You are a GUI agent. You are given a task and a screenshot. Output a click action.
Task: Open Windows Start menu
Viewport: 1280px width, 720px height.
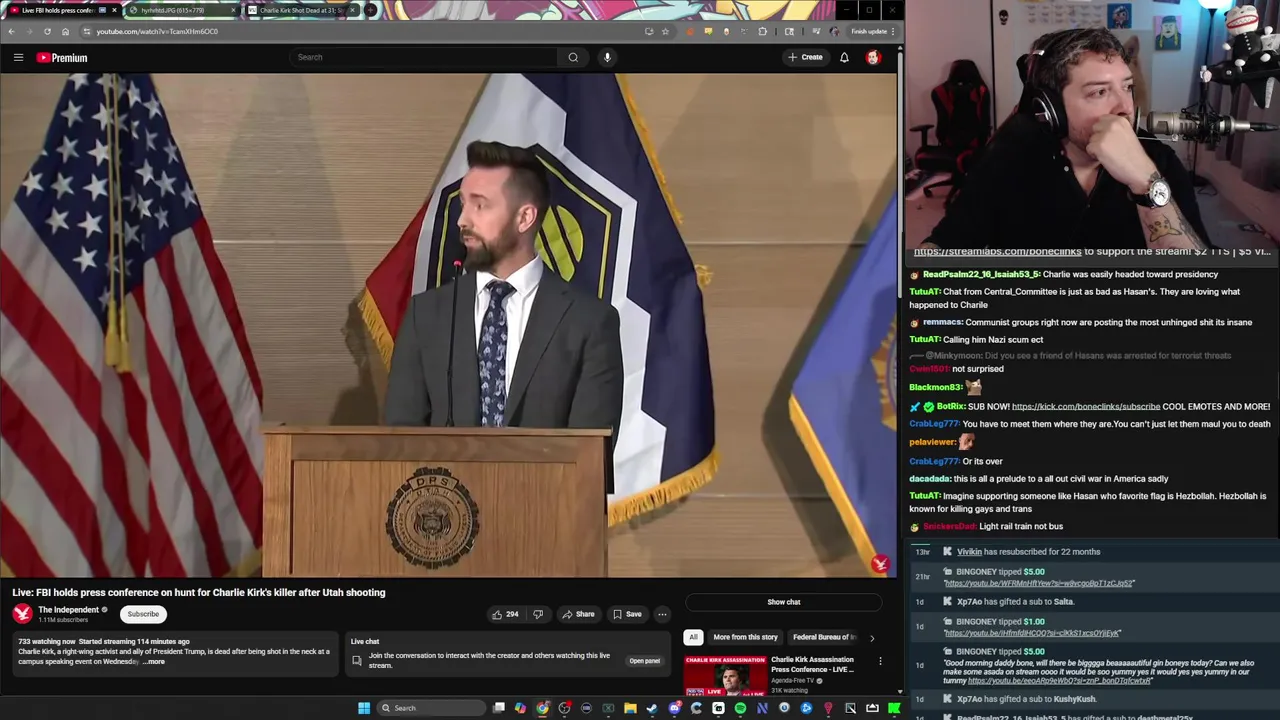click(x=364, y=708)
